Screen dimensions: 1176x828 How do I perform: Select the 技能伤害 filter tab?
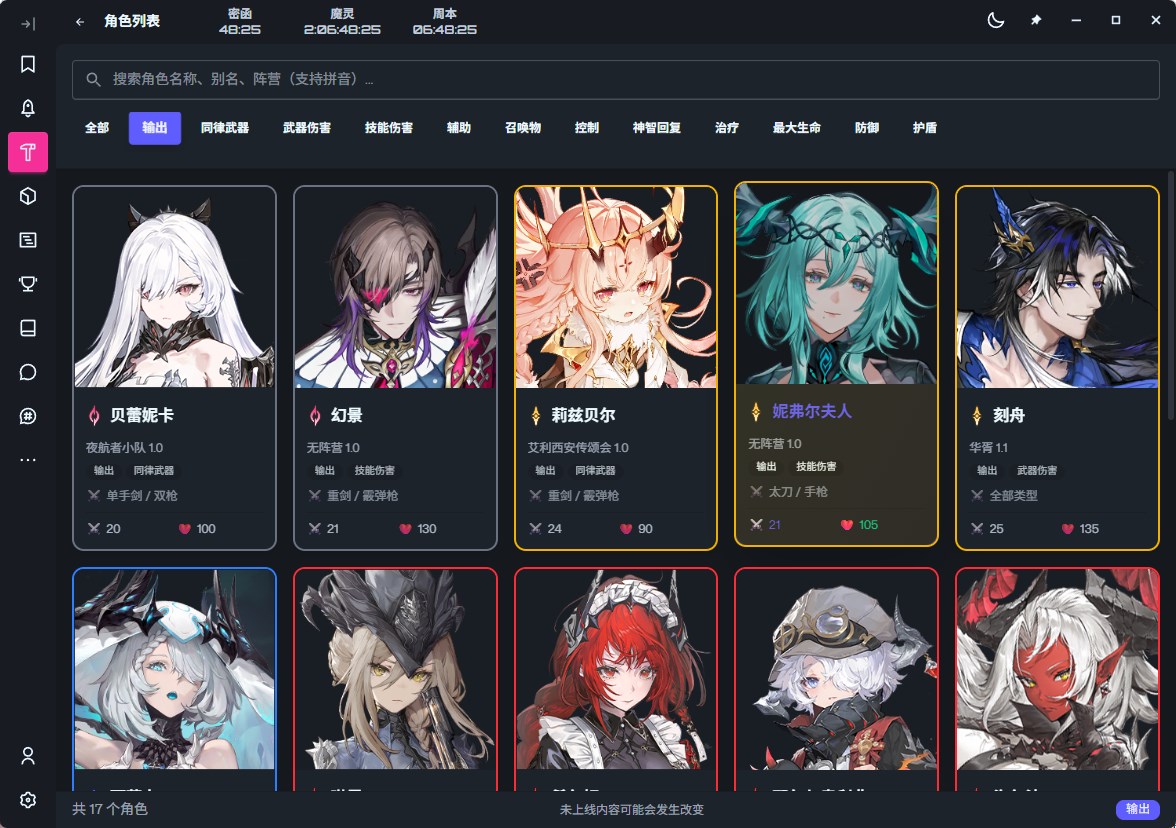click(388, 128)
